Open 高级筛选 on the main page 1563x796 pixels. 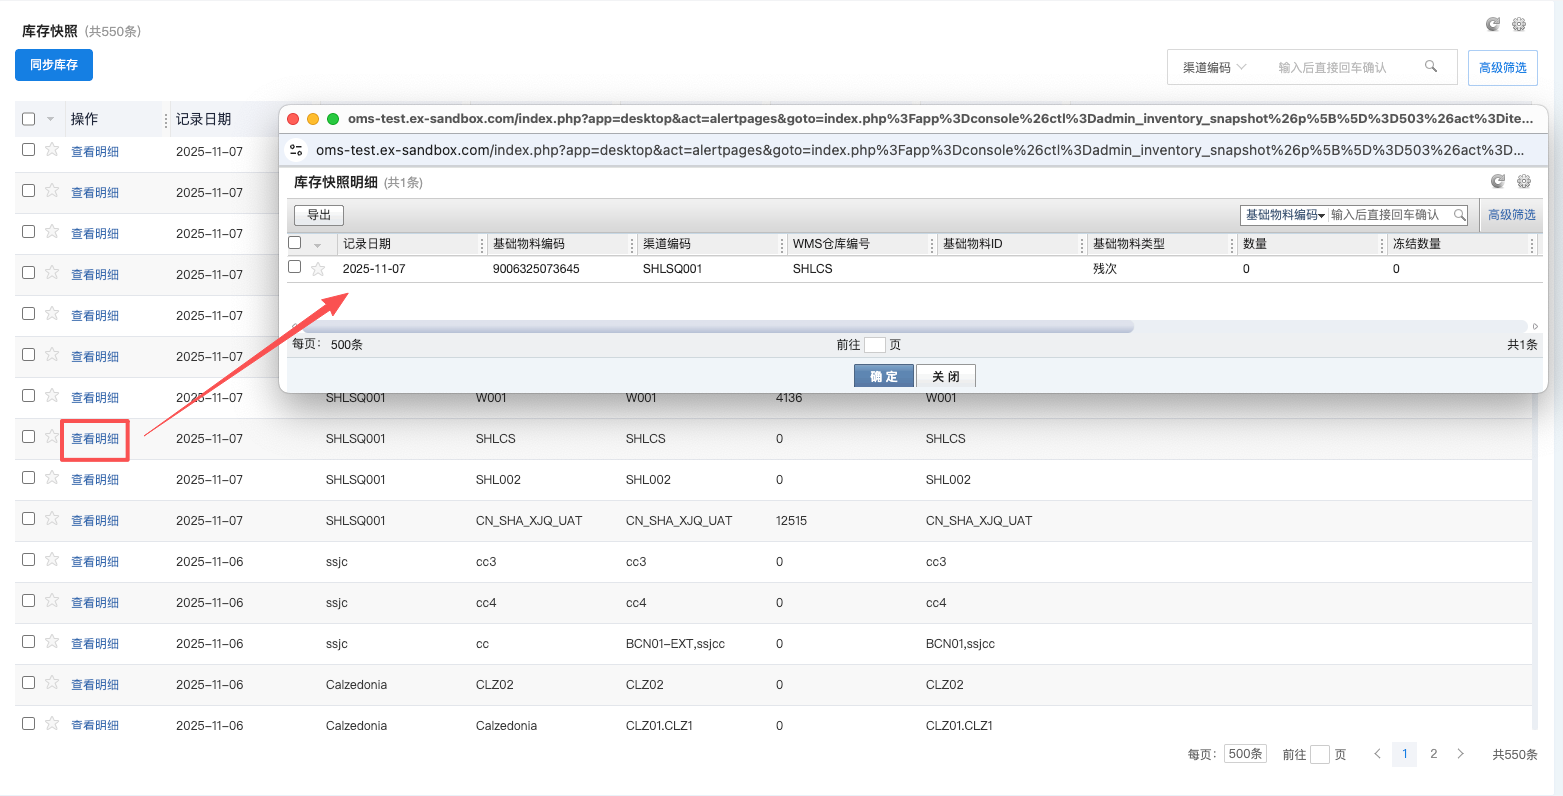(1503, 68)
